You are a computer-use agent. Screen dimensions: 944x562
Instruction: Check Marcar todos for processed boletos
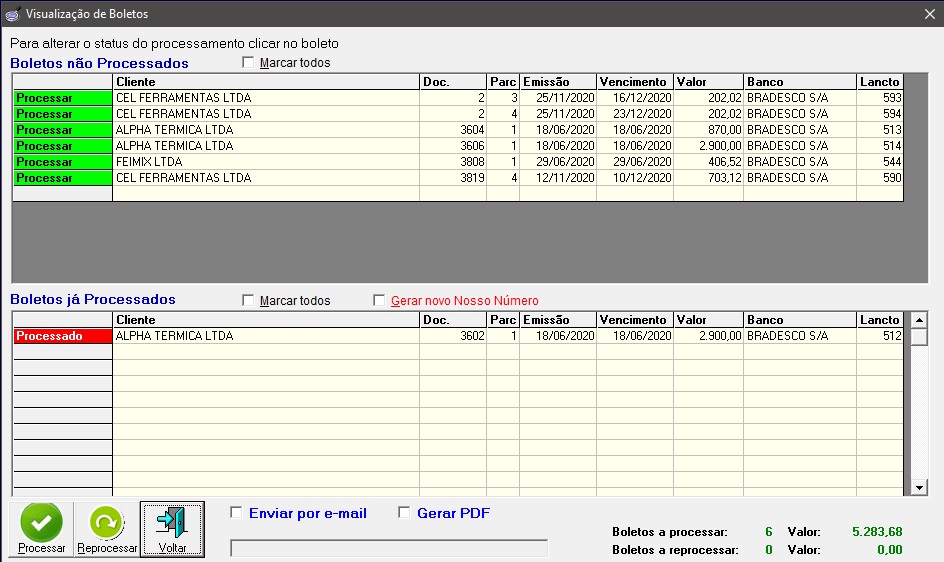[x=248, y=301]
